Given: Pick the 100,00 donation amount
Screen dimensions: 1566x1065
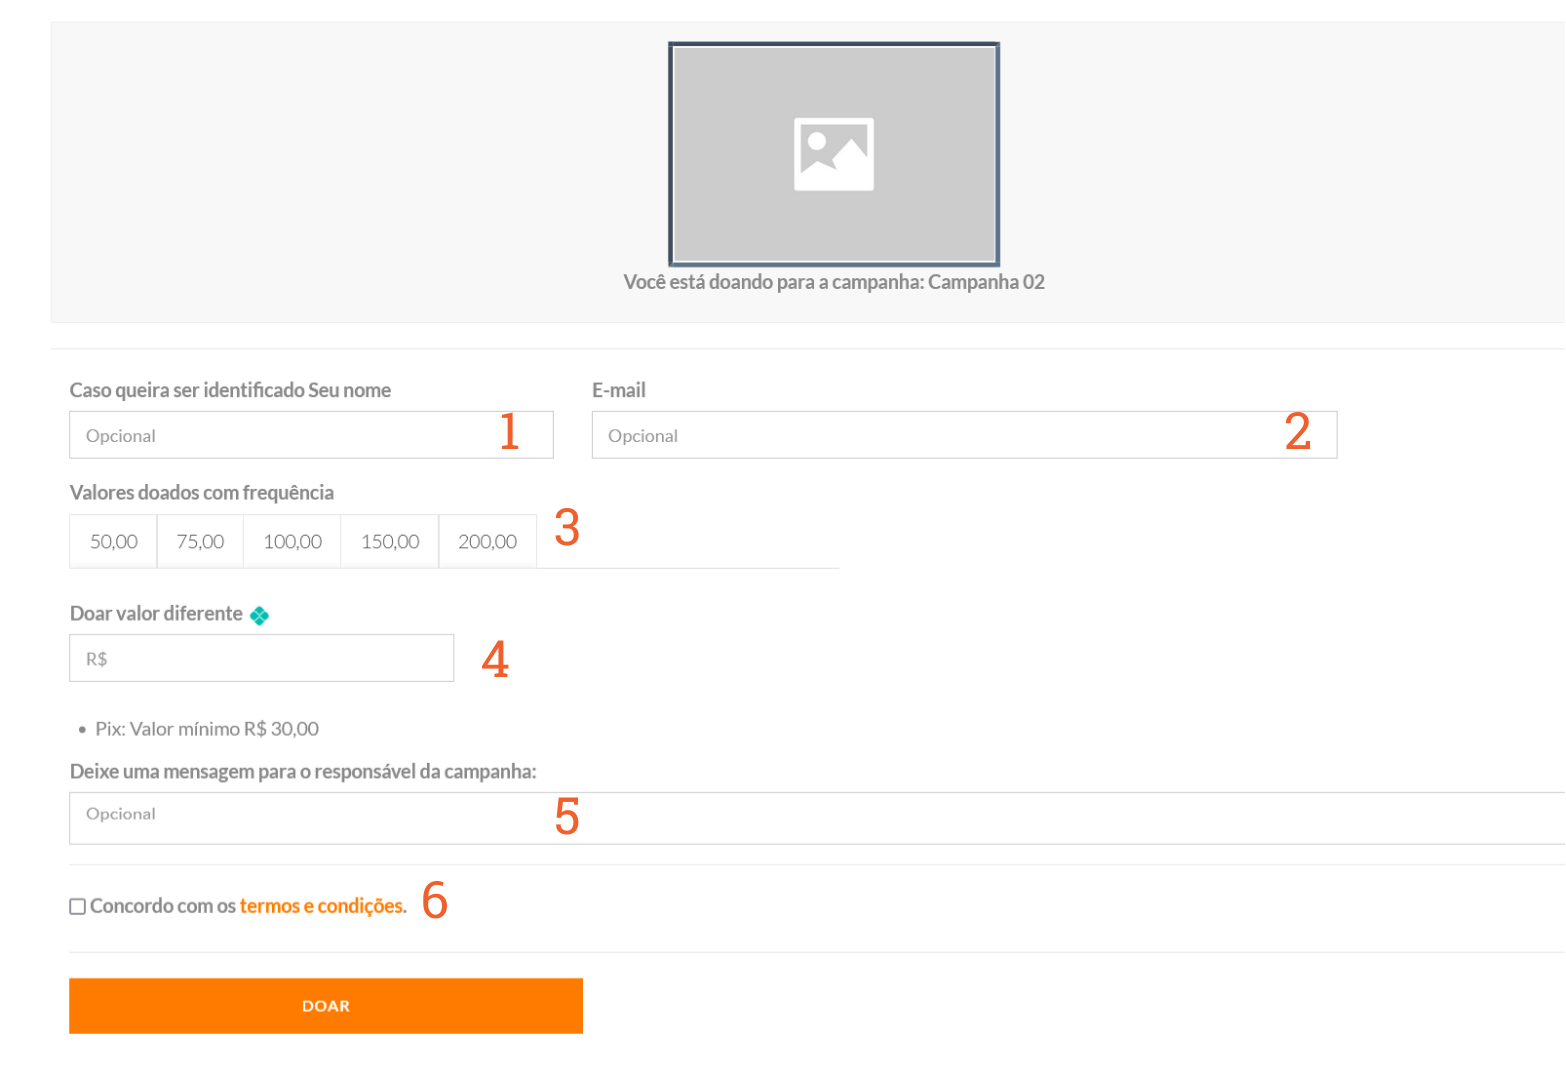Looking at the screenshot, I should [292, 542].
